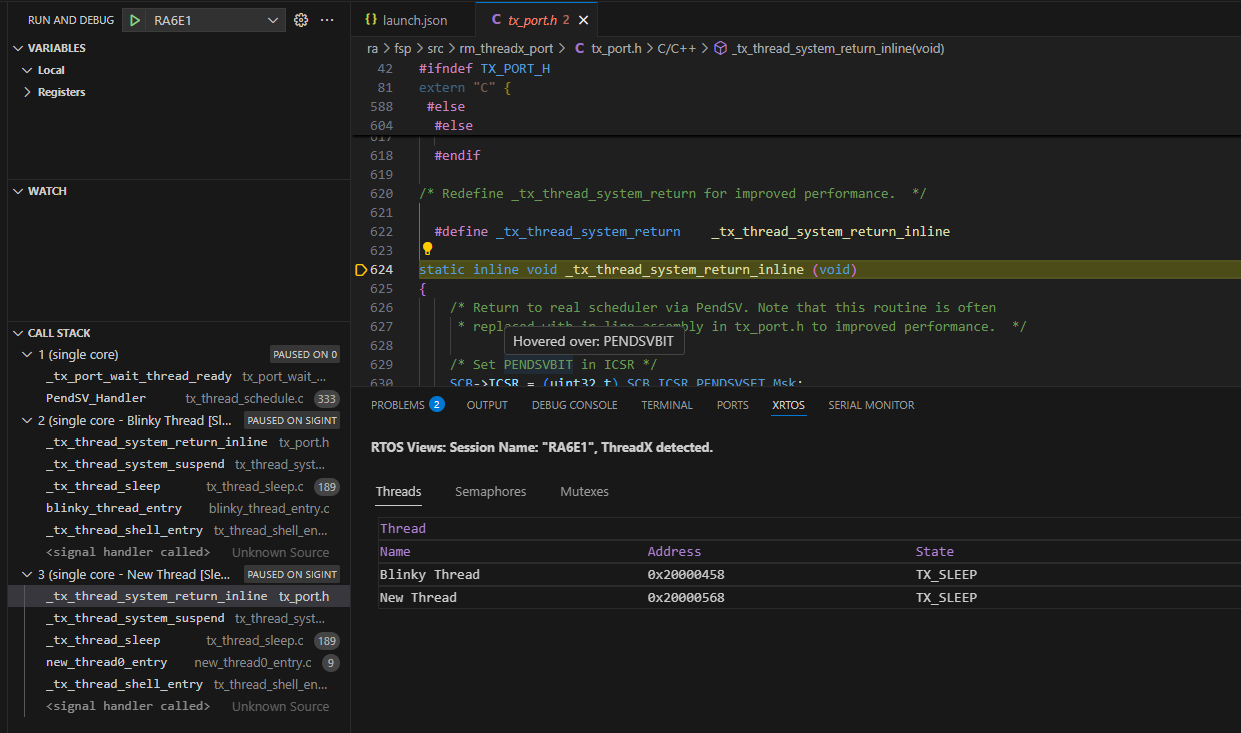Select _tx_port_wait_thread_ready stack frame
This screenshot has height=733, width=1241.
(x=178, y=376)
